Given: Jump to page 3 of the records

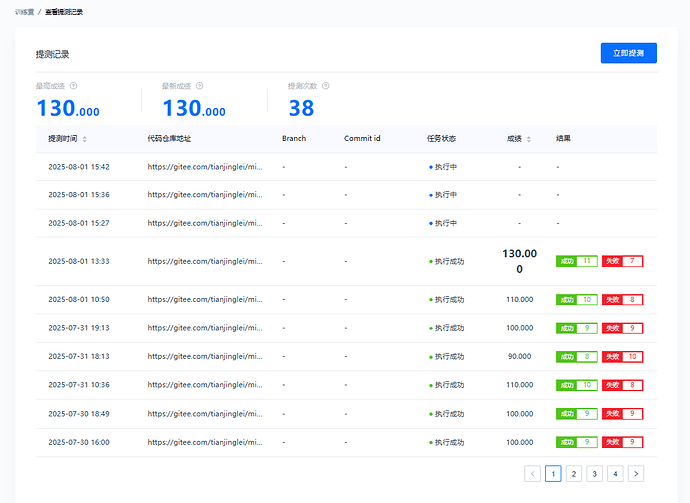Looking at the screenshot, I should (595, 474).
